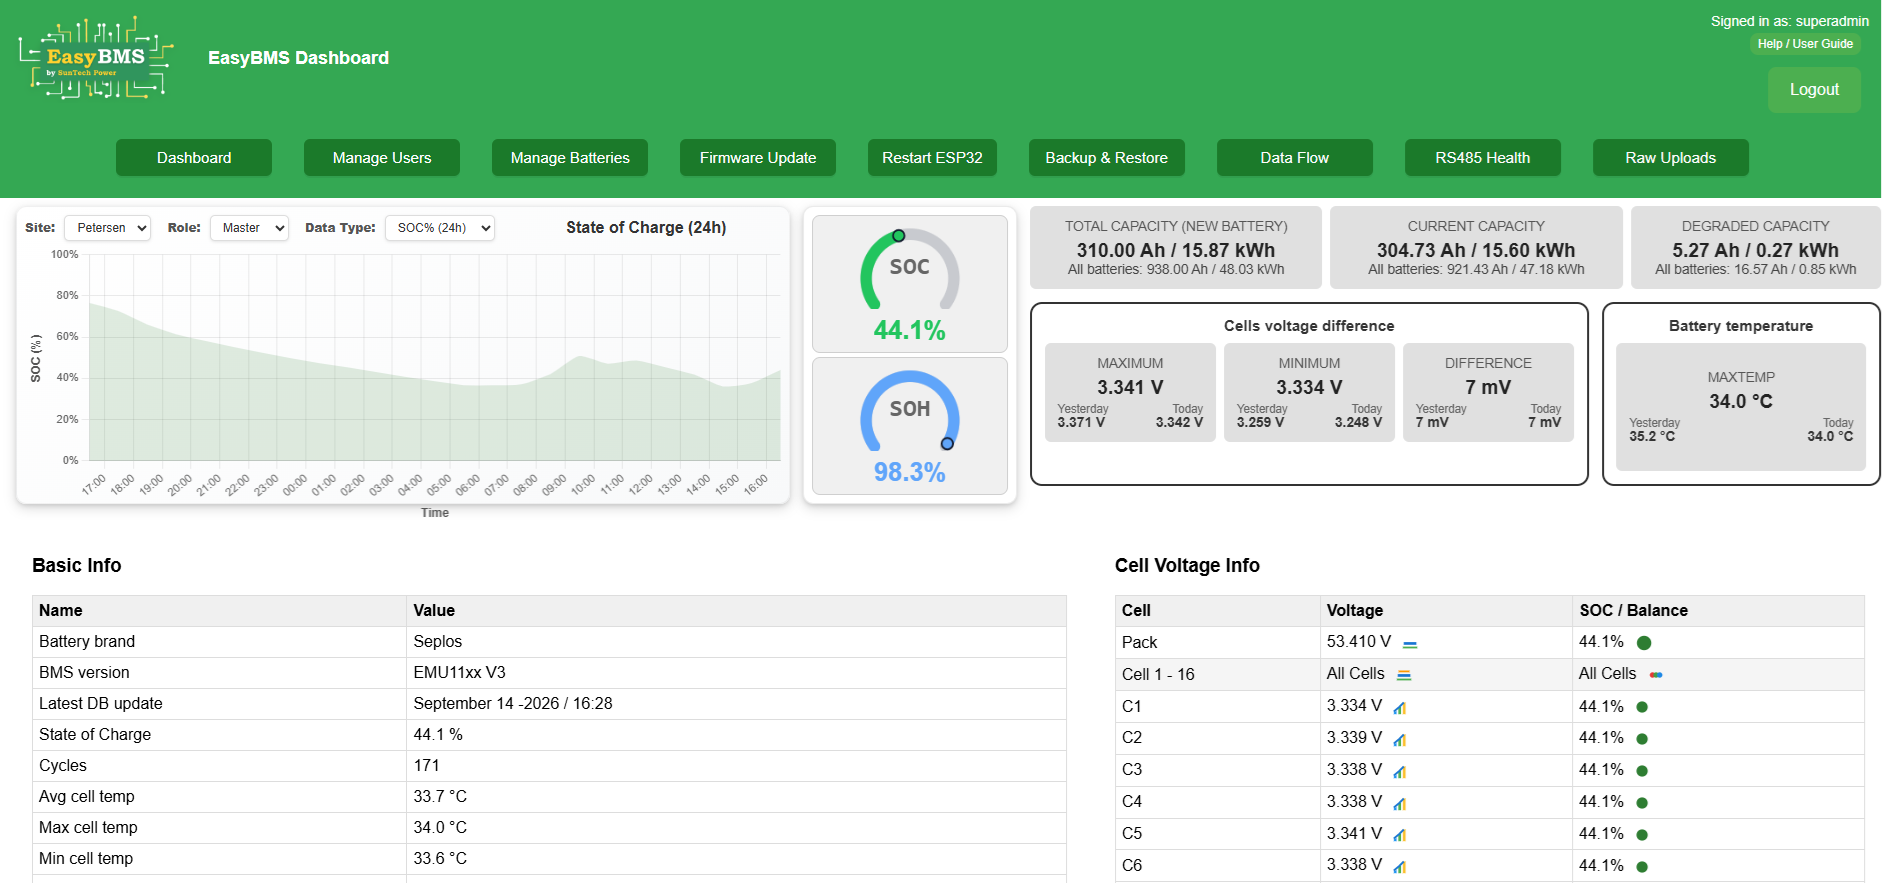The image size is (1892, 883).
Task: Open Backup & Restore
Action: pyautogui.click(x=1107, y=158)
